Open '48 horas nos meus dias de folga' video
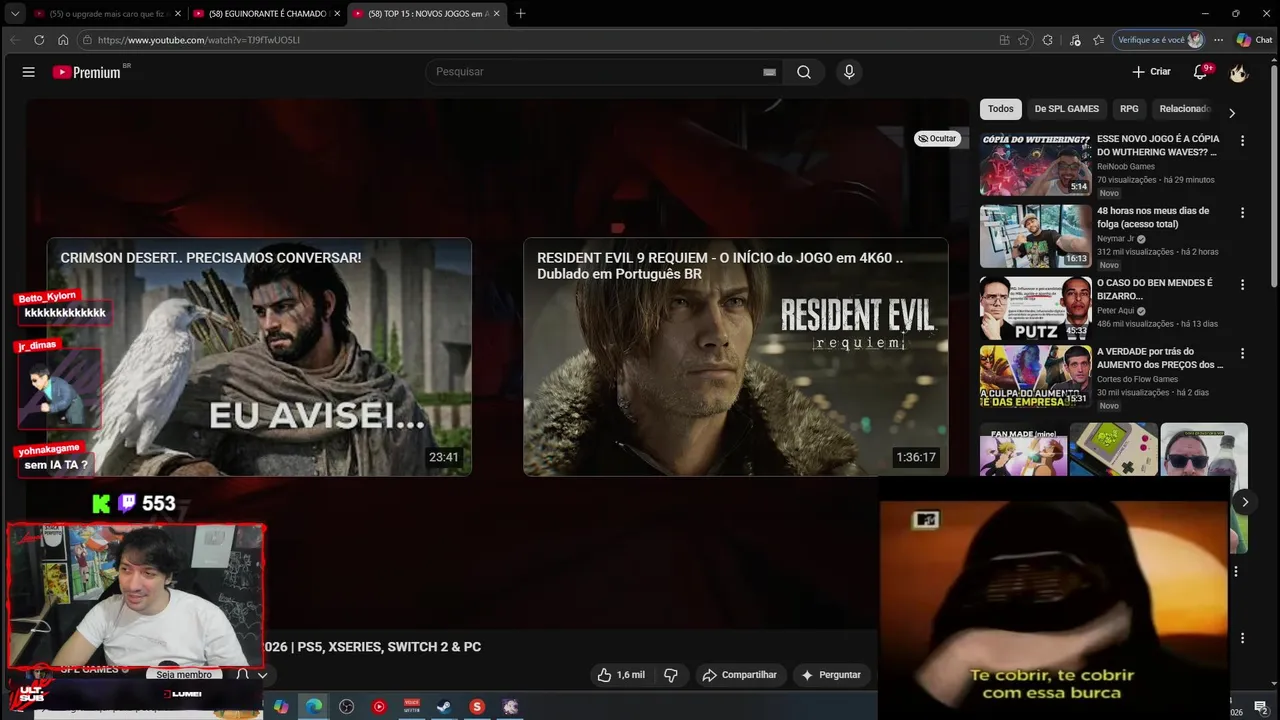1280x720 pixels. tap(1153, 217)
